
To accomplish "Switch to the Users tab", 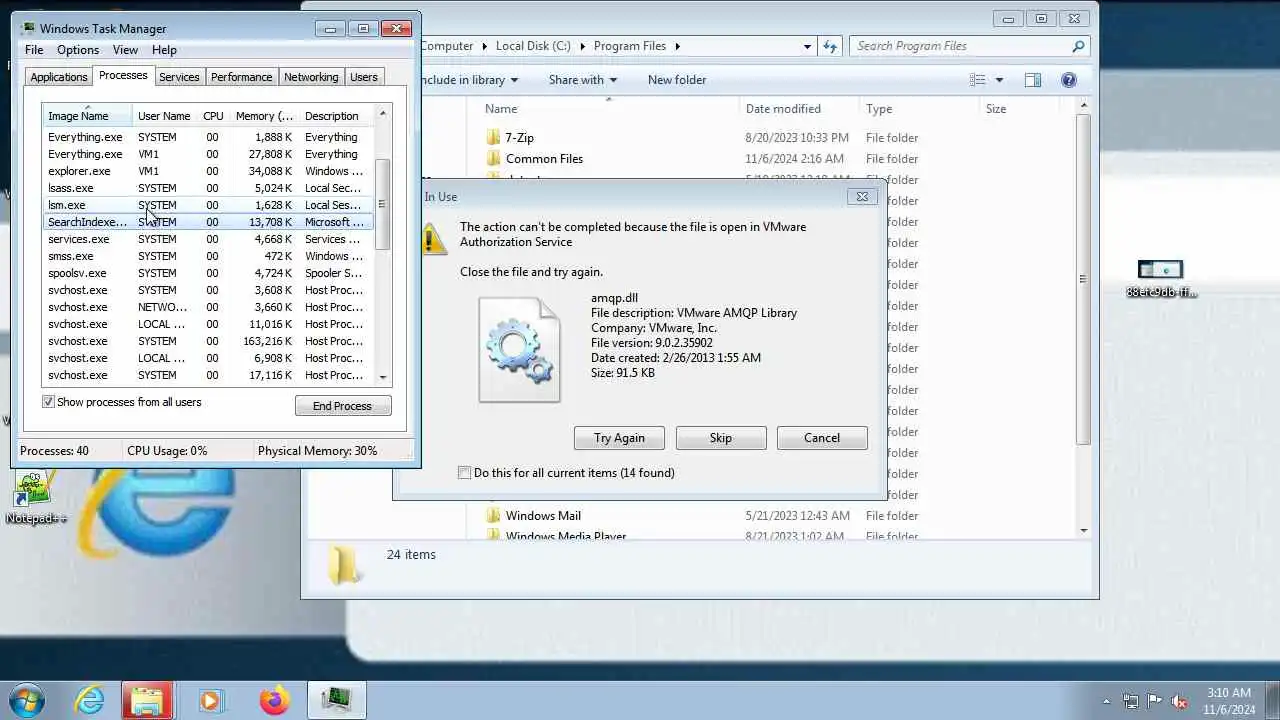I will click(x=364, y=77).
